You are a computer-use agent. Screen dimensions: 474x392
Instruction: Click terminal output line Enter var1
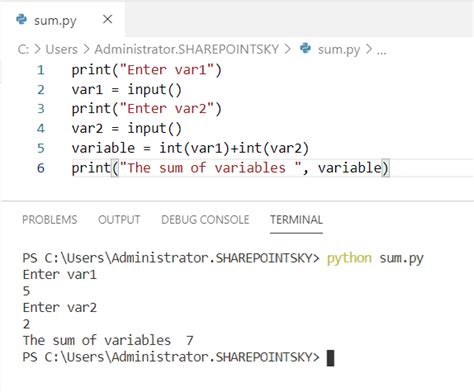[60, 275]
